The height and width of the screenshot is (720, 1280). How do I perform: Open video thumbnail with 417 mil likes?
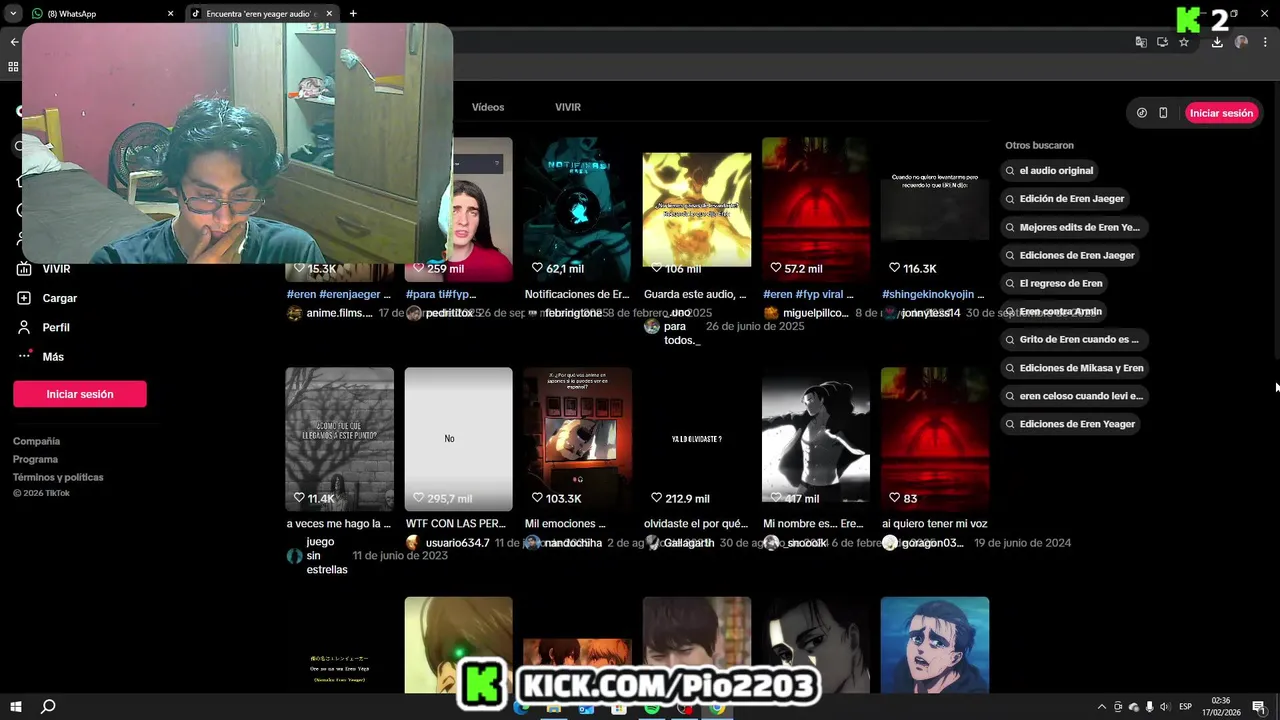tap(816, 439)
